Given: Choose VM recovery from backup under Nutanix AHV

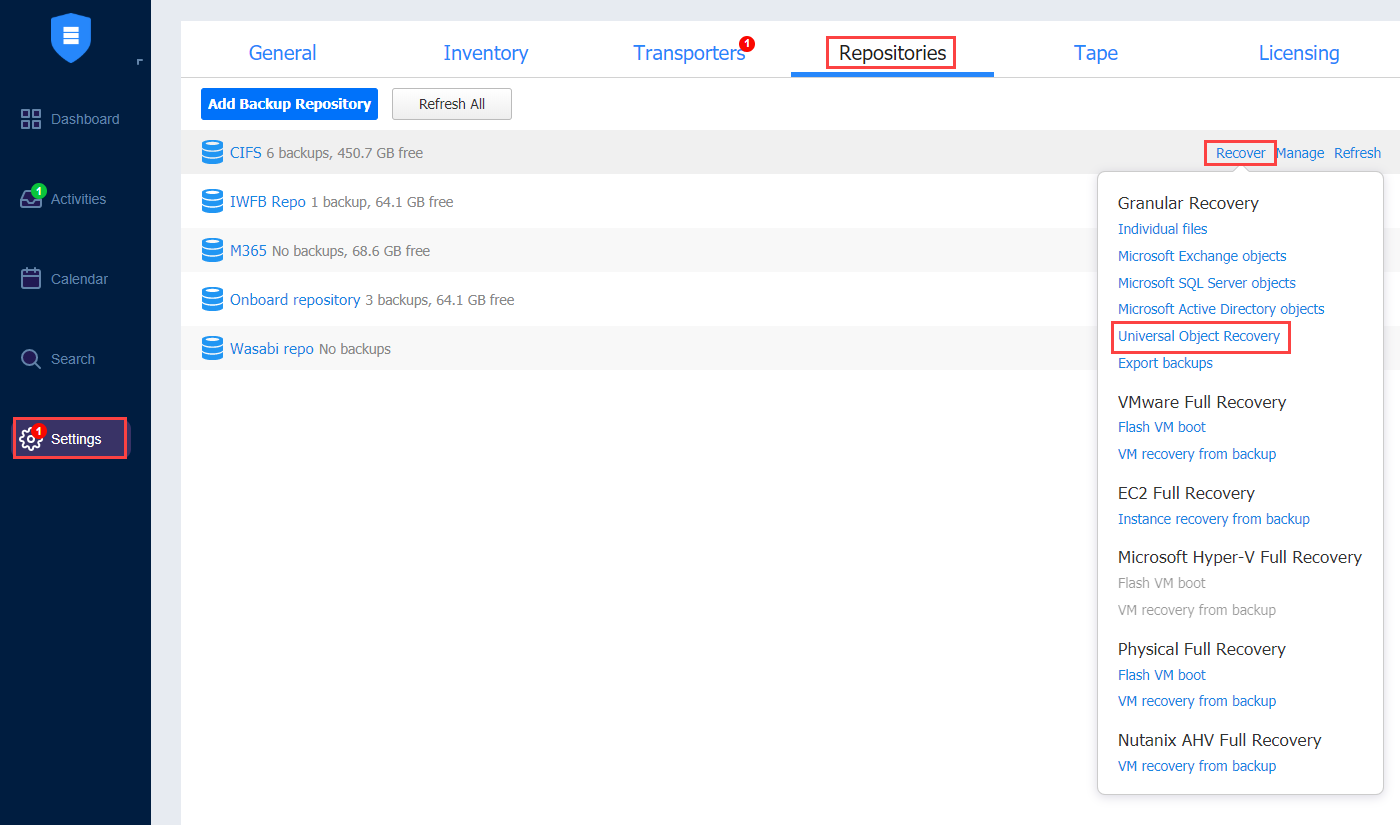Looking at the screenshot, I should [1197, 766].
